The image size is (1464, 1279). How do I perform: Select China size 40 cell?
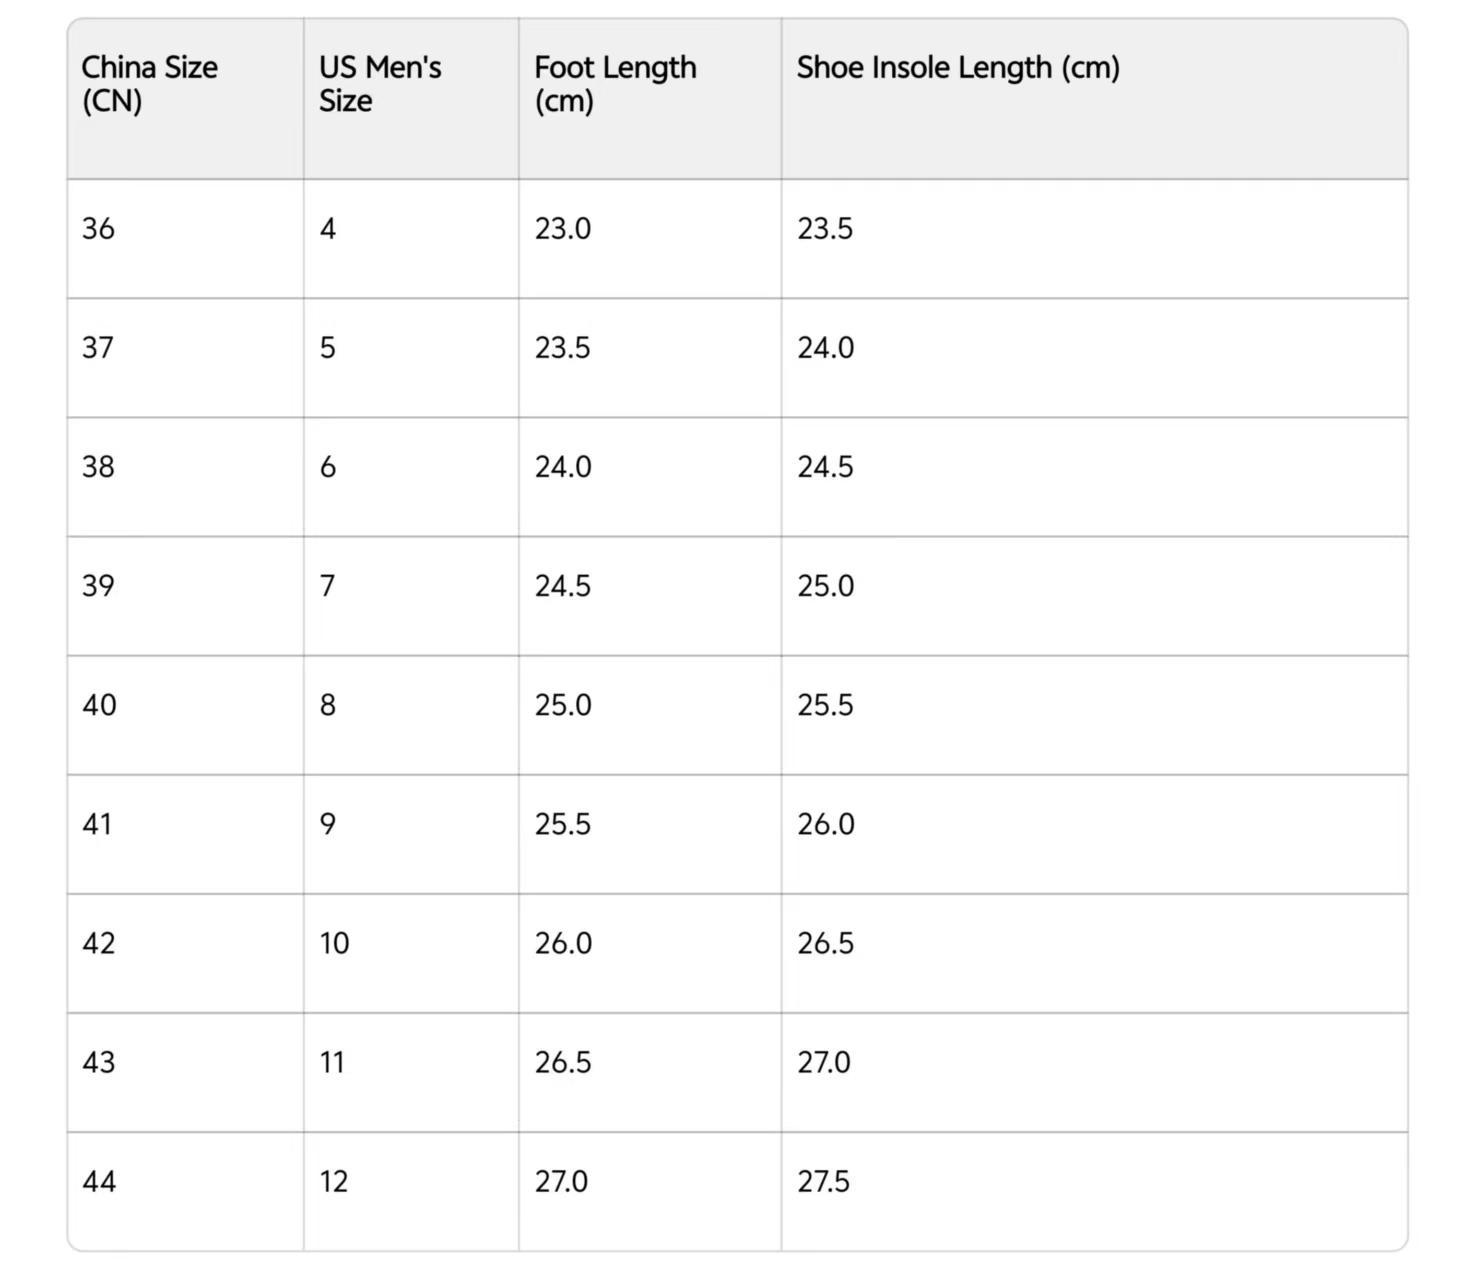[99, 705]
